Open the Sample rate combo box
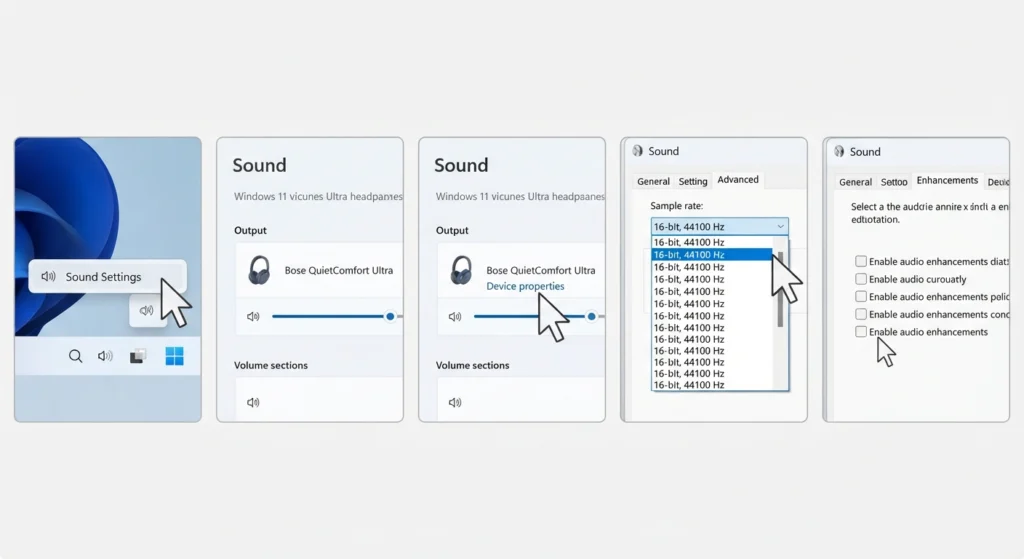 (x=720, y=227)
